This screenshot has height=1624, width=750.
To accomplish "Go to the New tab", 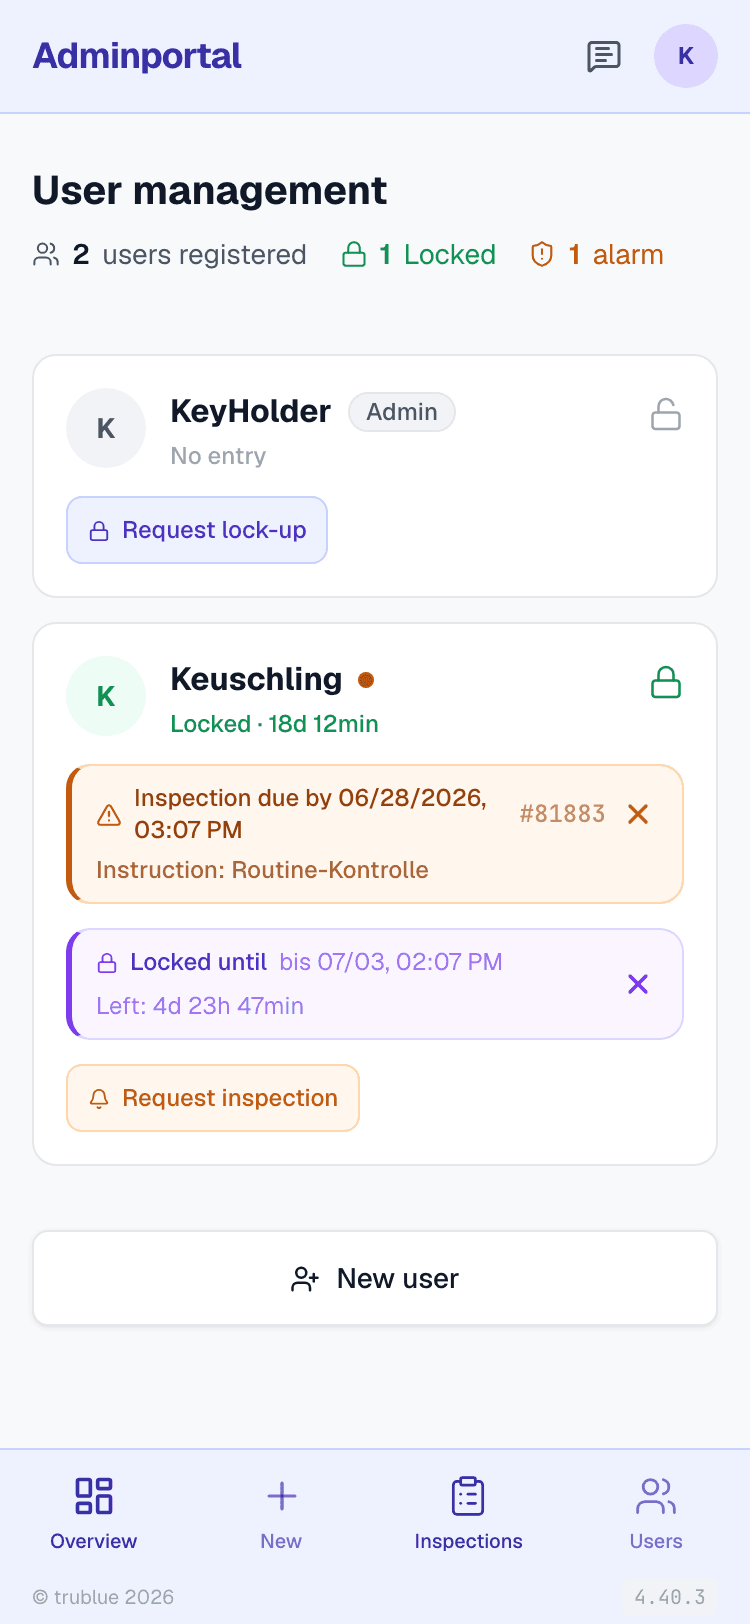I will coord(281,1514).
